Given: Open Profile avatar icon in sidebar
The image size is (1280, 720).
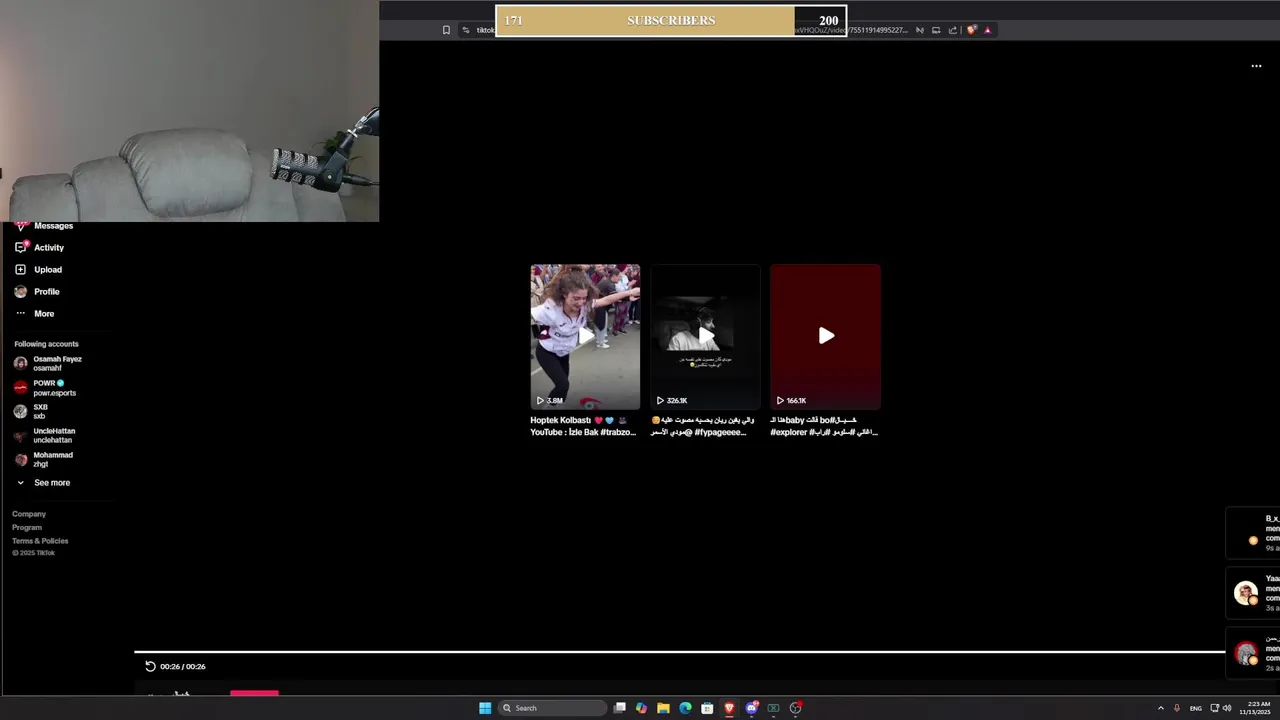Looking at the screenshot, I should 20,291.
